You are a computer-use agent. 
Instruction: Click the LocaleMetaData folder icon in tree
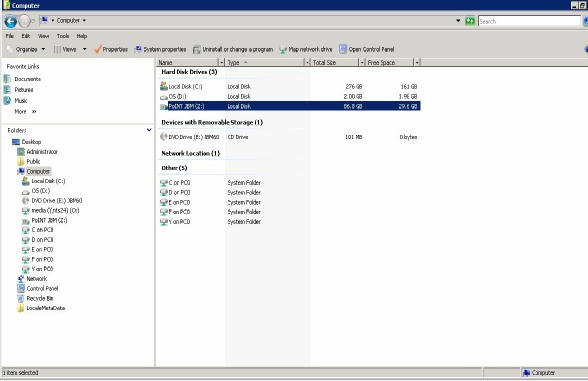[21, 308]
